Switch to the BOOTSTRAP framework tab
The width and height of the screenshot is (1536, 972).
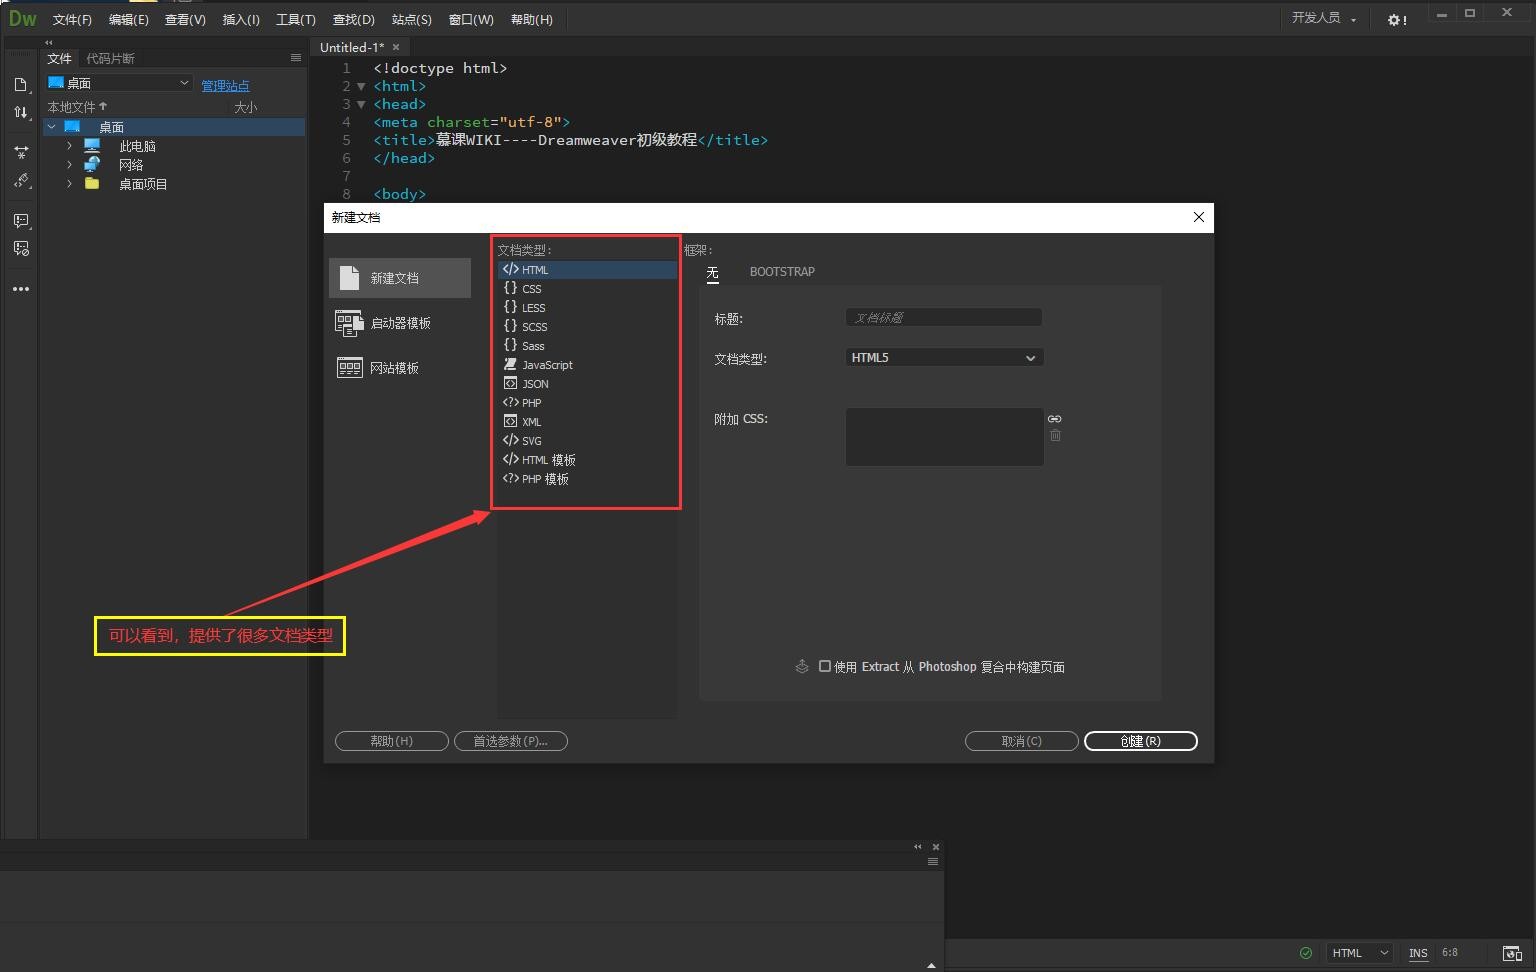pyautogui.click(x=782, y=272)
